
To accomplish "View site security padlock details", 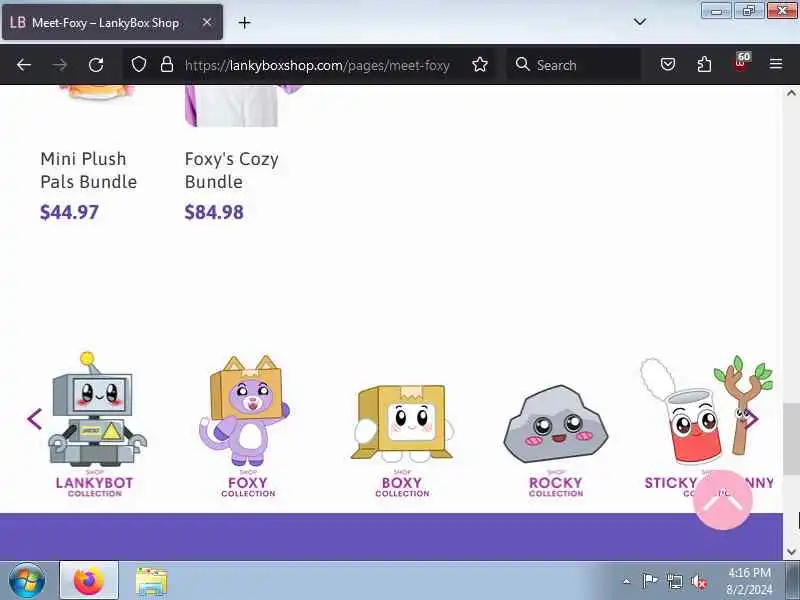I will tap(167, 64).
